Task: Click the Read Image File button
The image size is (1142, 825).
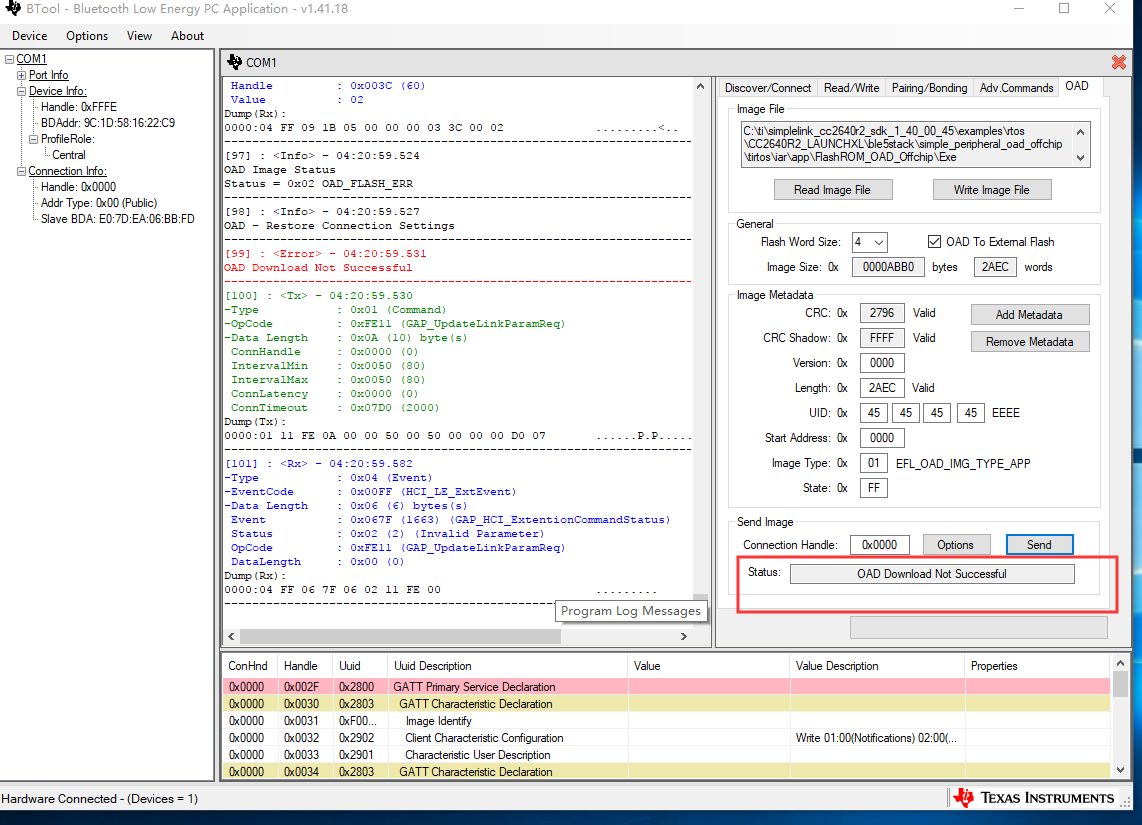Action: (x=832, y=190)
